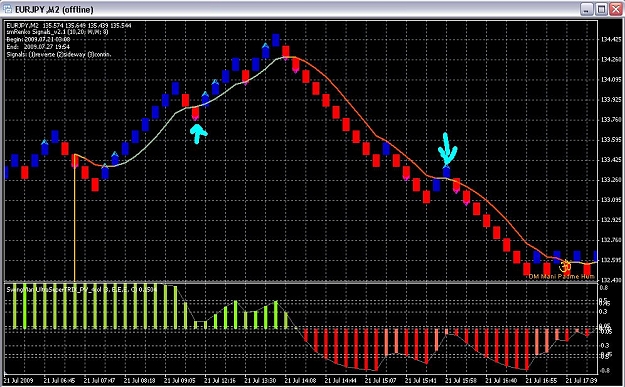Click the '21 Jul 08:18' time axis label

(140, 380)
